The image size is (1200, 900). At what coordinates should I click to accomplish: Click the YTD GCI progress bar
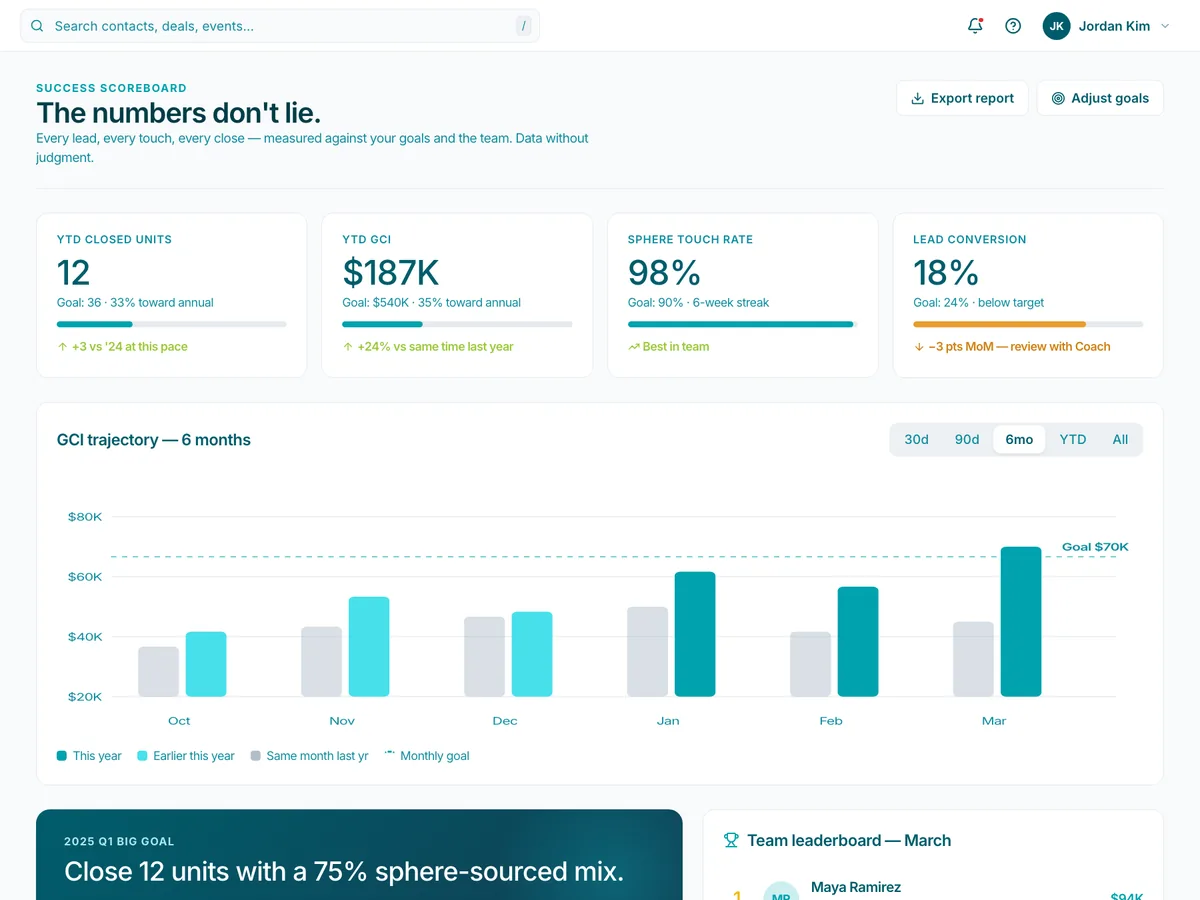click(x=457, y=324)
